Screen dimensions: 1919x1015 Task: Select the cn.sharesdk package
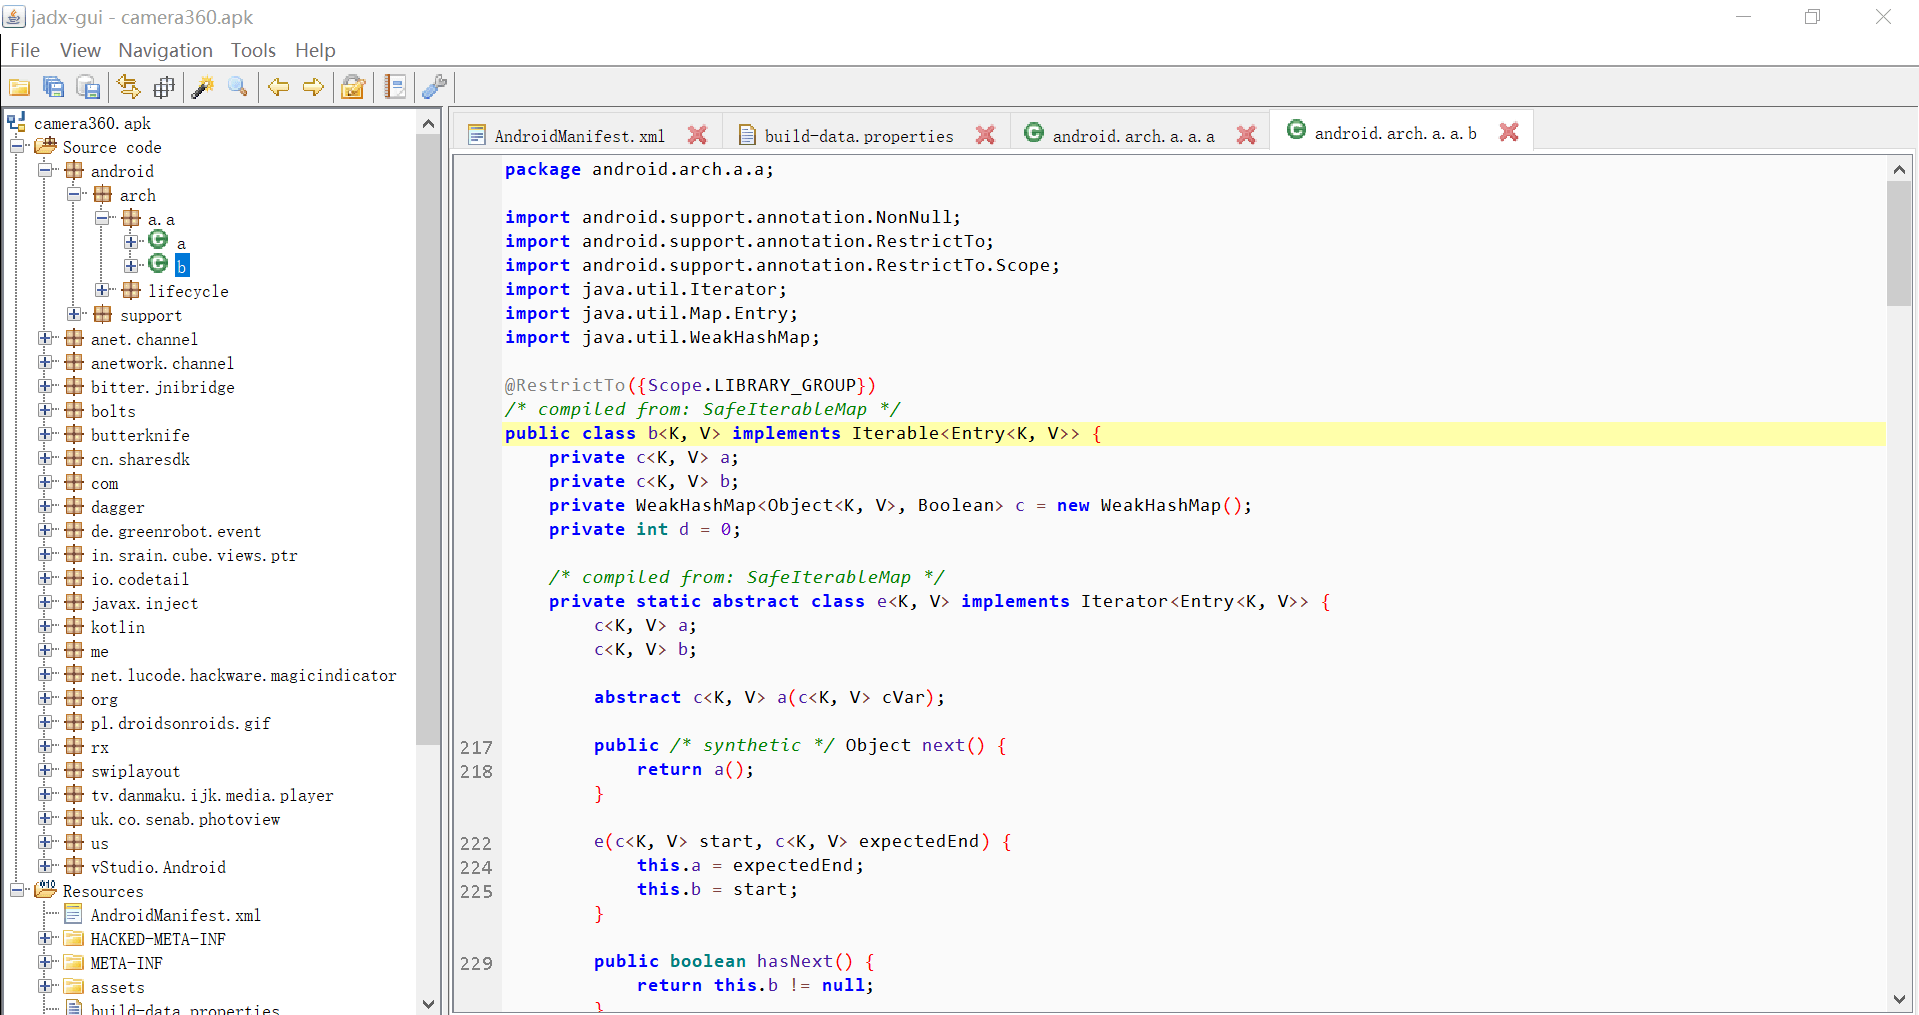(x=140, y=459)
